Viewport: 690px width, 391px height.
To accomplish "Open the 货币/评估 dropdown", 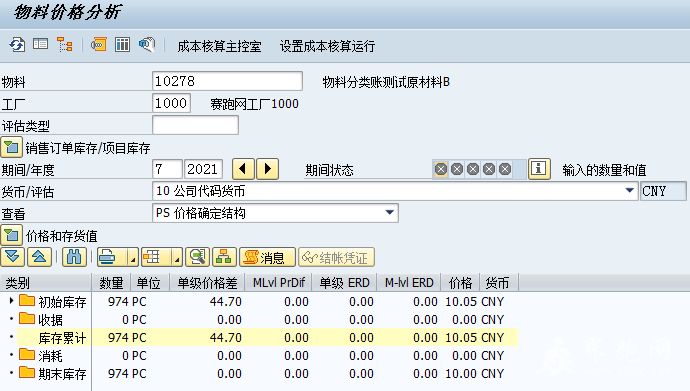I will click(630, 191).
